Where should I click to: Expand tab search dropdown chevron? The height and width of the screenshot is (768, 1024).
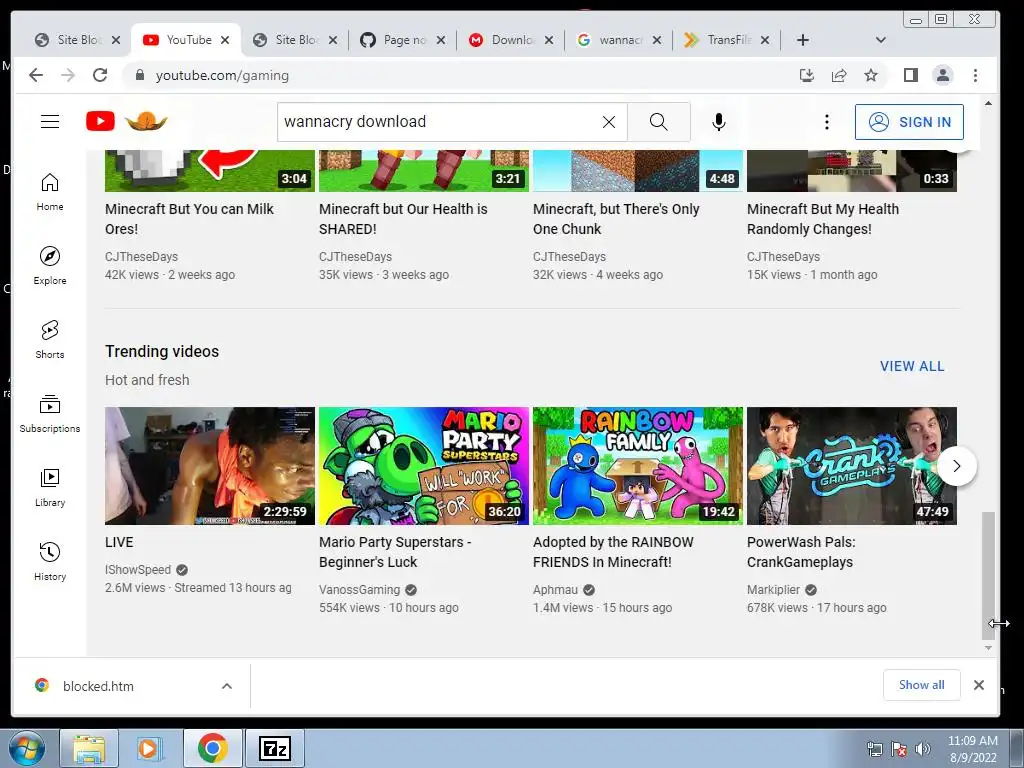click(x=880, y=40)
